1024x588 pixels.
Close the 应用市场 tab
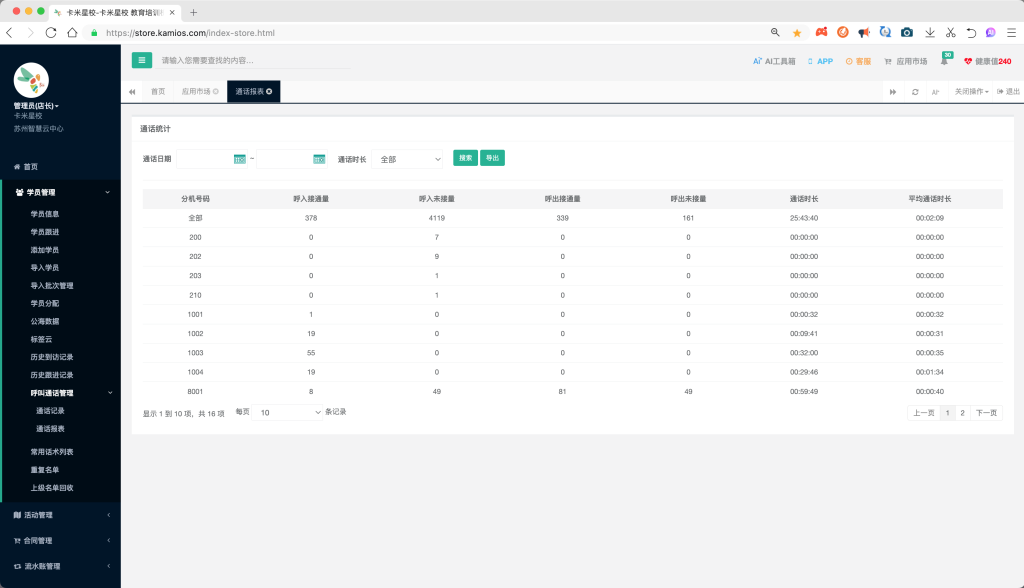[216, 91]
